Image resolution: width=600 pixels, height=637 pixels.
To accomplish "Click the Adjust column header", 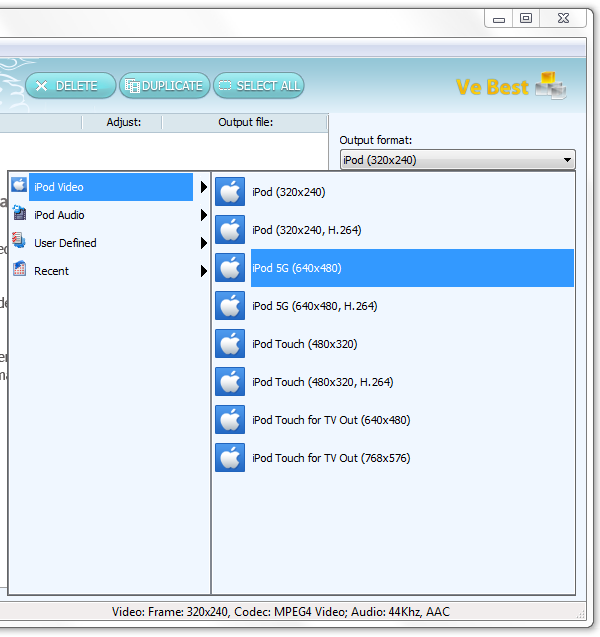I will click(x=123, y=122).
